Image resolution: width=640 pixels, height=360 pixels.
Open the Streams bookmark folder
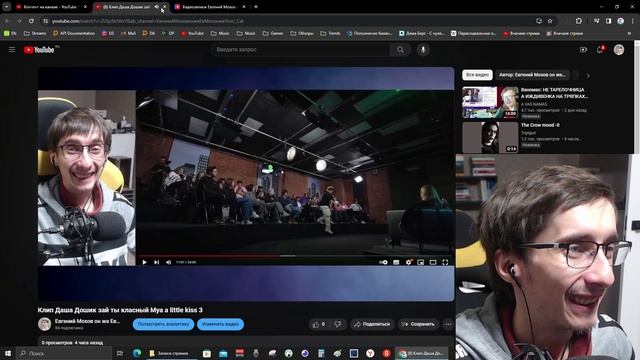pos(35,33)
